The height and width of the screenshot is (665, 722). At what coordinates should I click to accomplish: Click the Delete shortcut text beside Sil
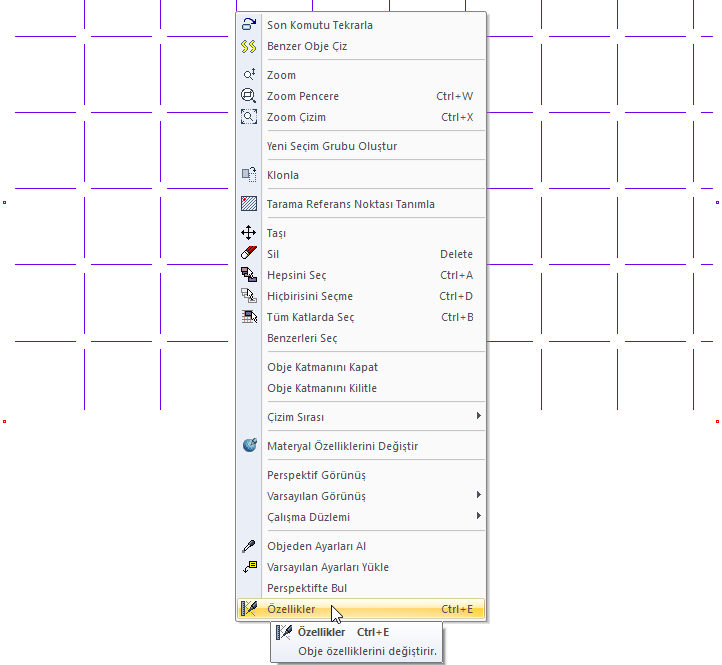[456, 254]
